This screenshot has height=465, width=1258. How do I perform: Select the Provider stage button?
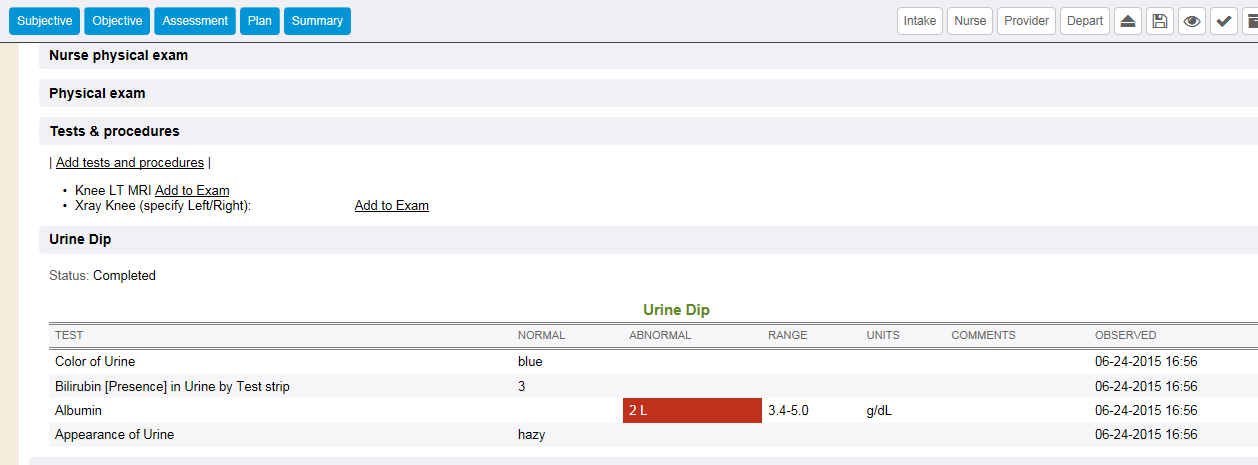(1027, 21)
